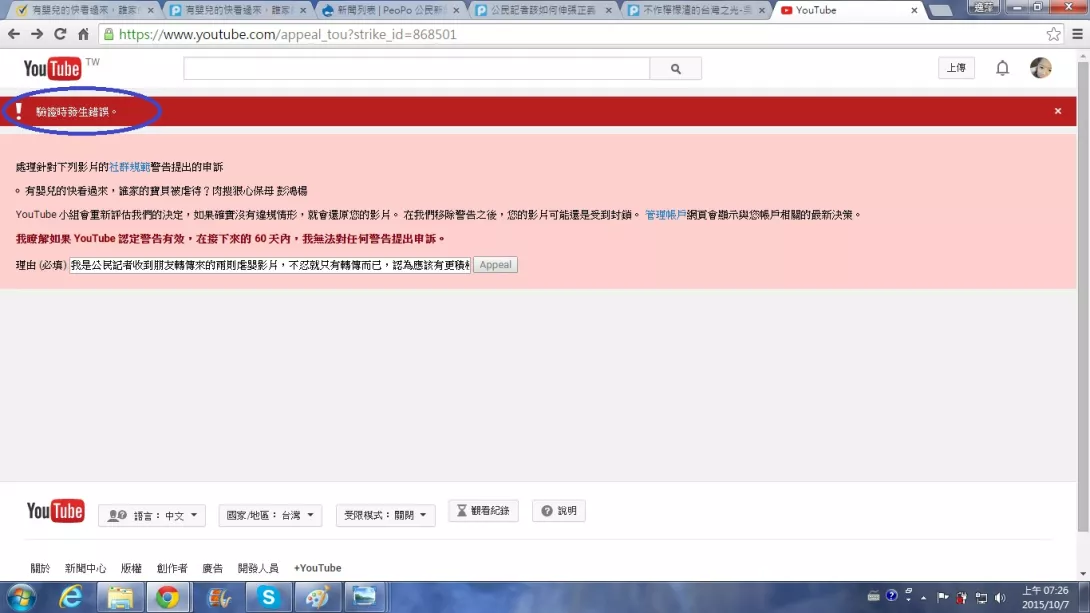The height and width of the screenshot is (613, 1090).
Task: Open Paint from the taskbar
Action: click(316, 597)
